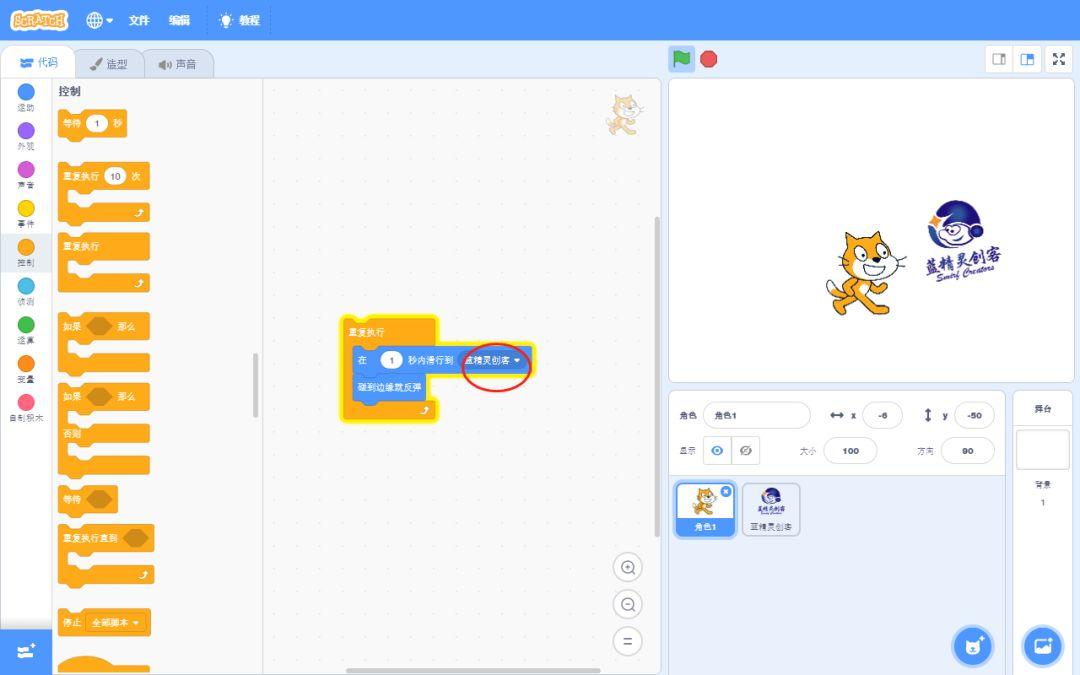Viewport: 1080px width, 675px height.
Task: Reset workspace zoom with equals button
Action: coord(627,642)
